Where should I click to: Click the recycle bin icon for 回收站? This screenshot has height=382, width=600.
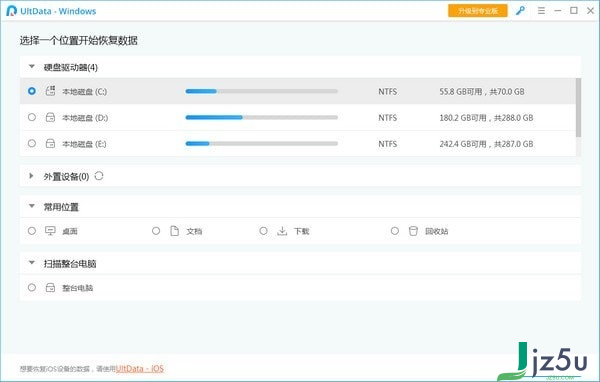point(413,231)
